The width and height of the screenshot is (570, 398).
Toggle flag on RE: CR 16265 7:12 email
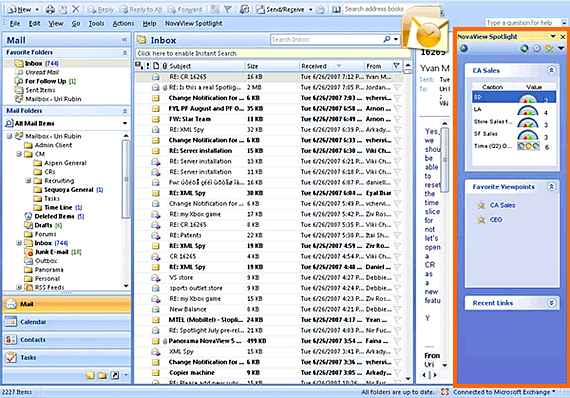coord(398,77)
